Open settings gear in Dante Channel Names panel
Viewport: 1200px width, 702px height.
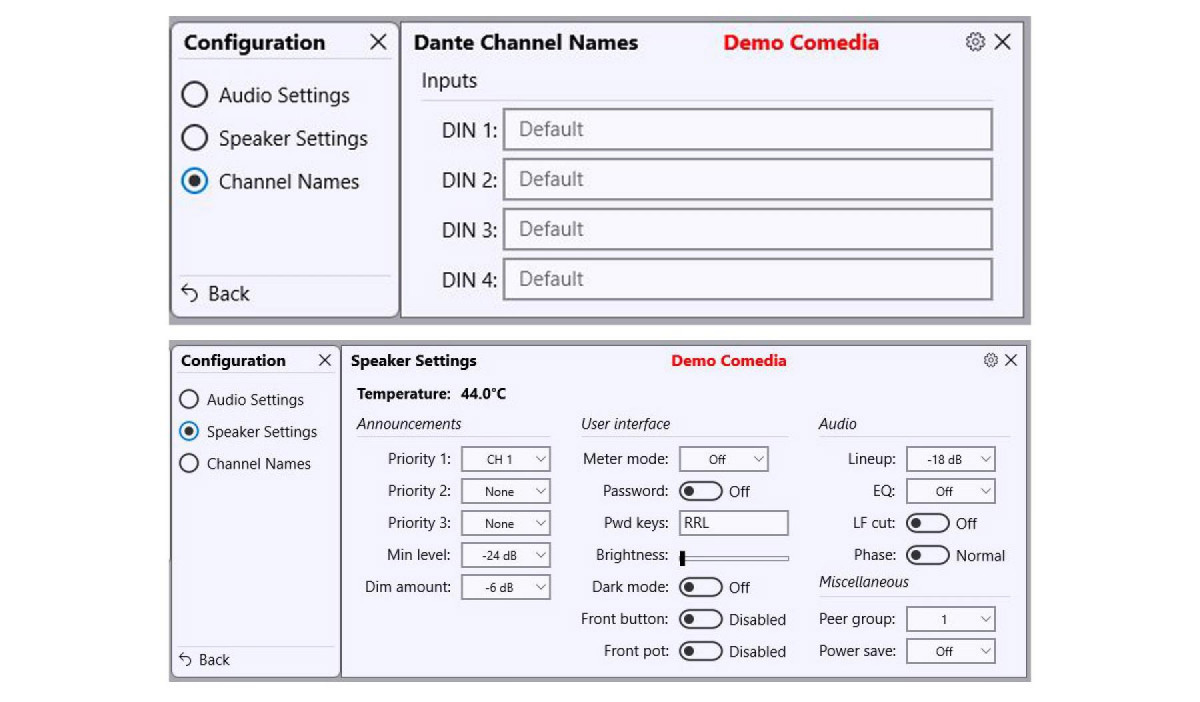tap(975, 42)
